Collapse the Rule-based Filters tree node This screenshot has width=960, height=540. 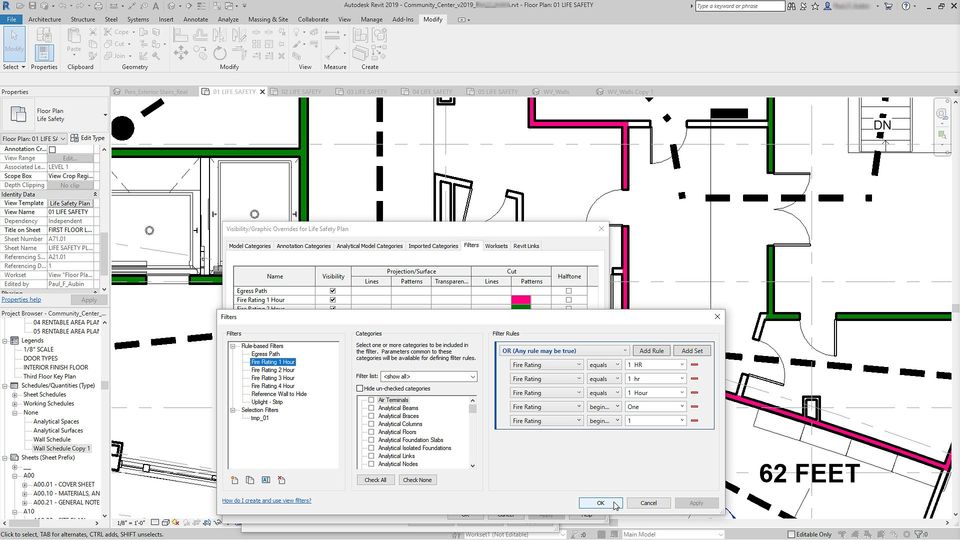point(233,346)
